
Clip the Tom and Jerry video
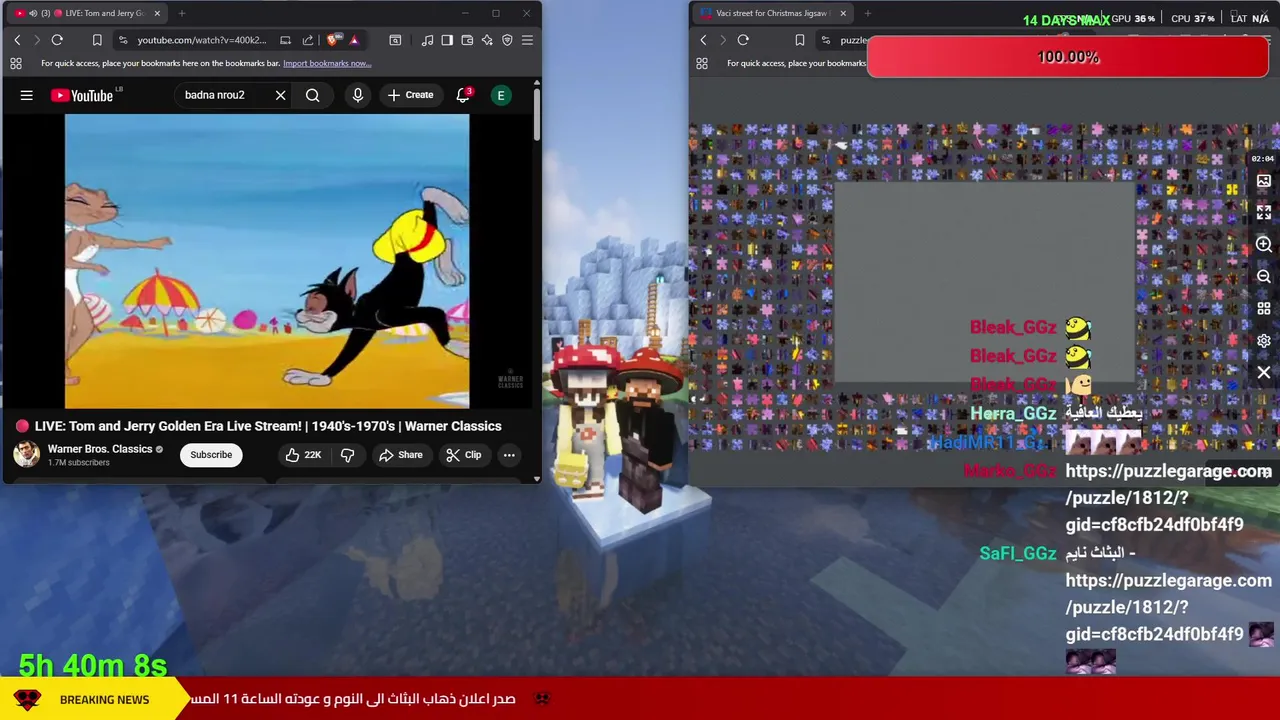(464, 455)
